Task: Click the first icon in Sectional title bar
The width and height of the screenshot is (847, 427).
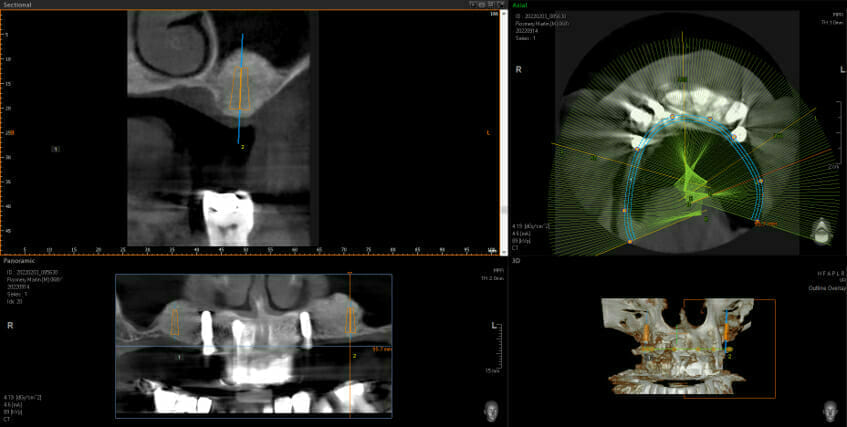Action: (473, 5)
